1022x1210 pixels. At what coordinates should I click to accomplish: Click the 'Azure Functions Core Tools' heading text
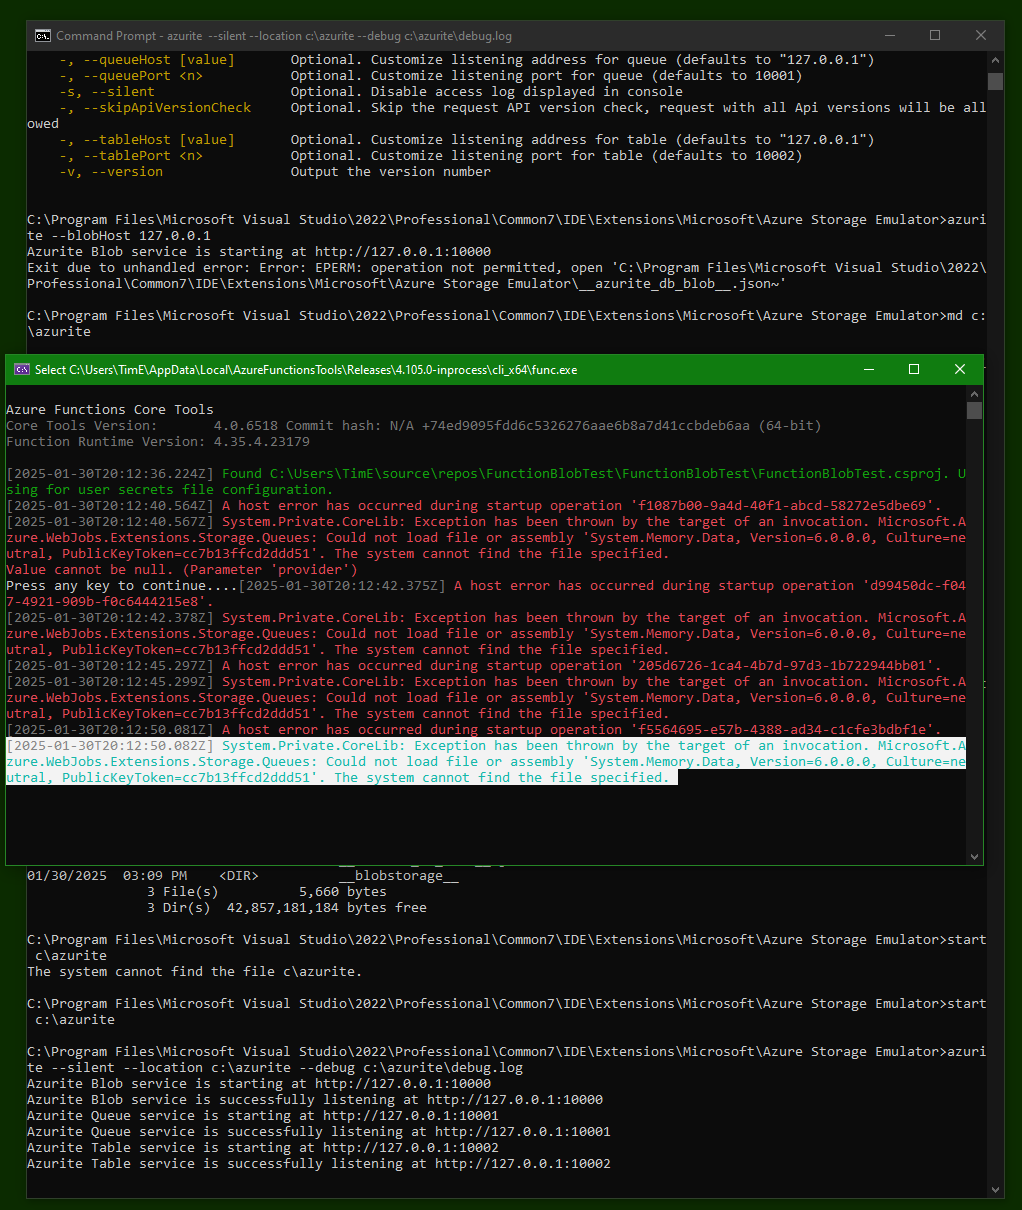click(x=110, y=410)
